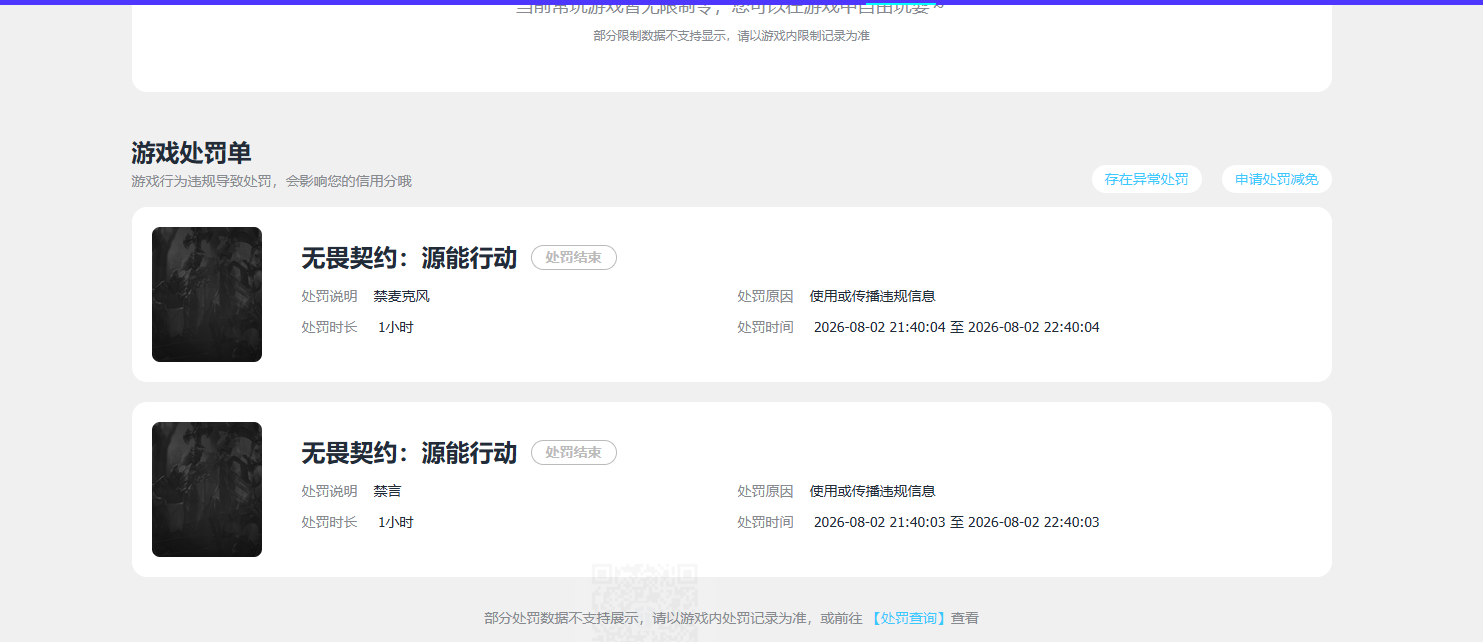Click 使用或传播违规信息 reason in the 禁言 card
This screenshot has width=1483, height=642.
pyautogui.click(x=872, y=491)
